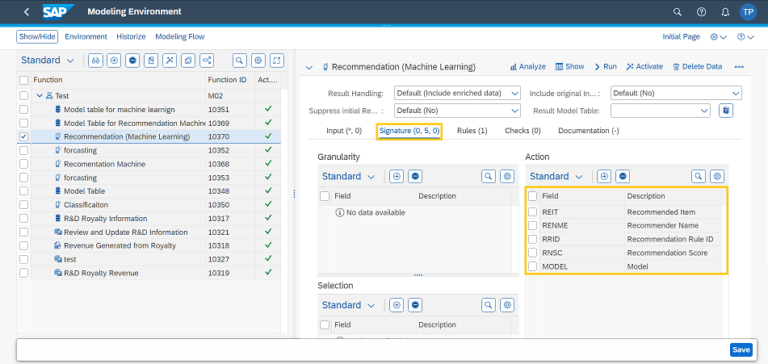Add a field in the Selection table
The width and height of the screenshot is (768, 364).
396,305
